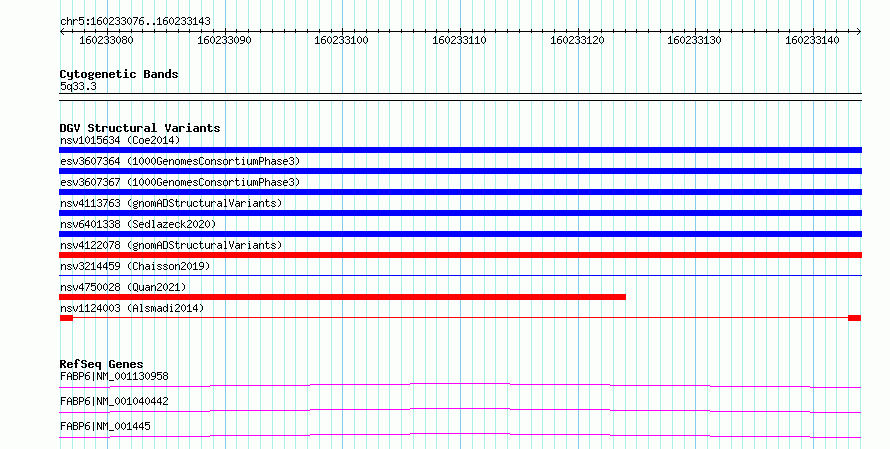Click the blue bar under nsv1015634

pos(460,150)
